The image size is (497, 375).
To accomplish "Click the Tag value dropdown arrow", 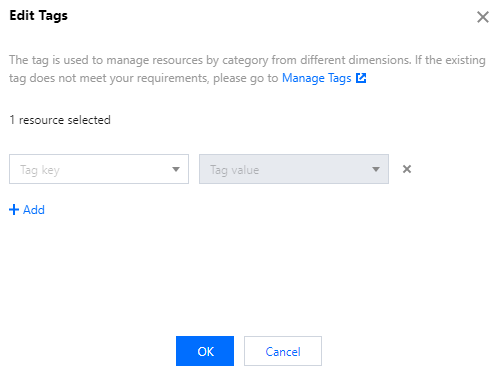I will click(376, 169).
